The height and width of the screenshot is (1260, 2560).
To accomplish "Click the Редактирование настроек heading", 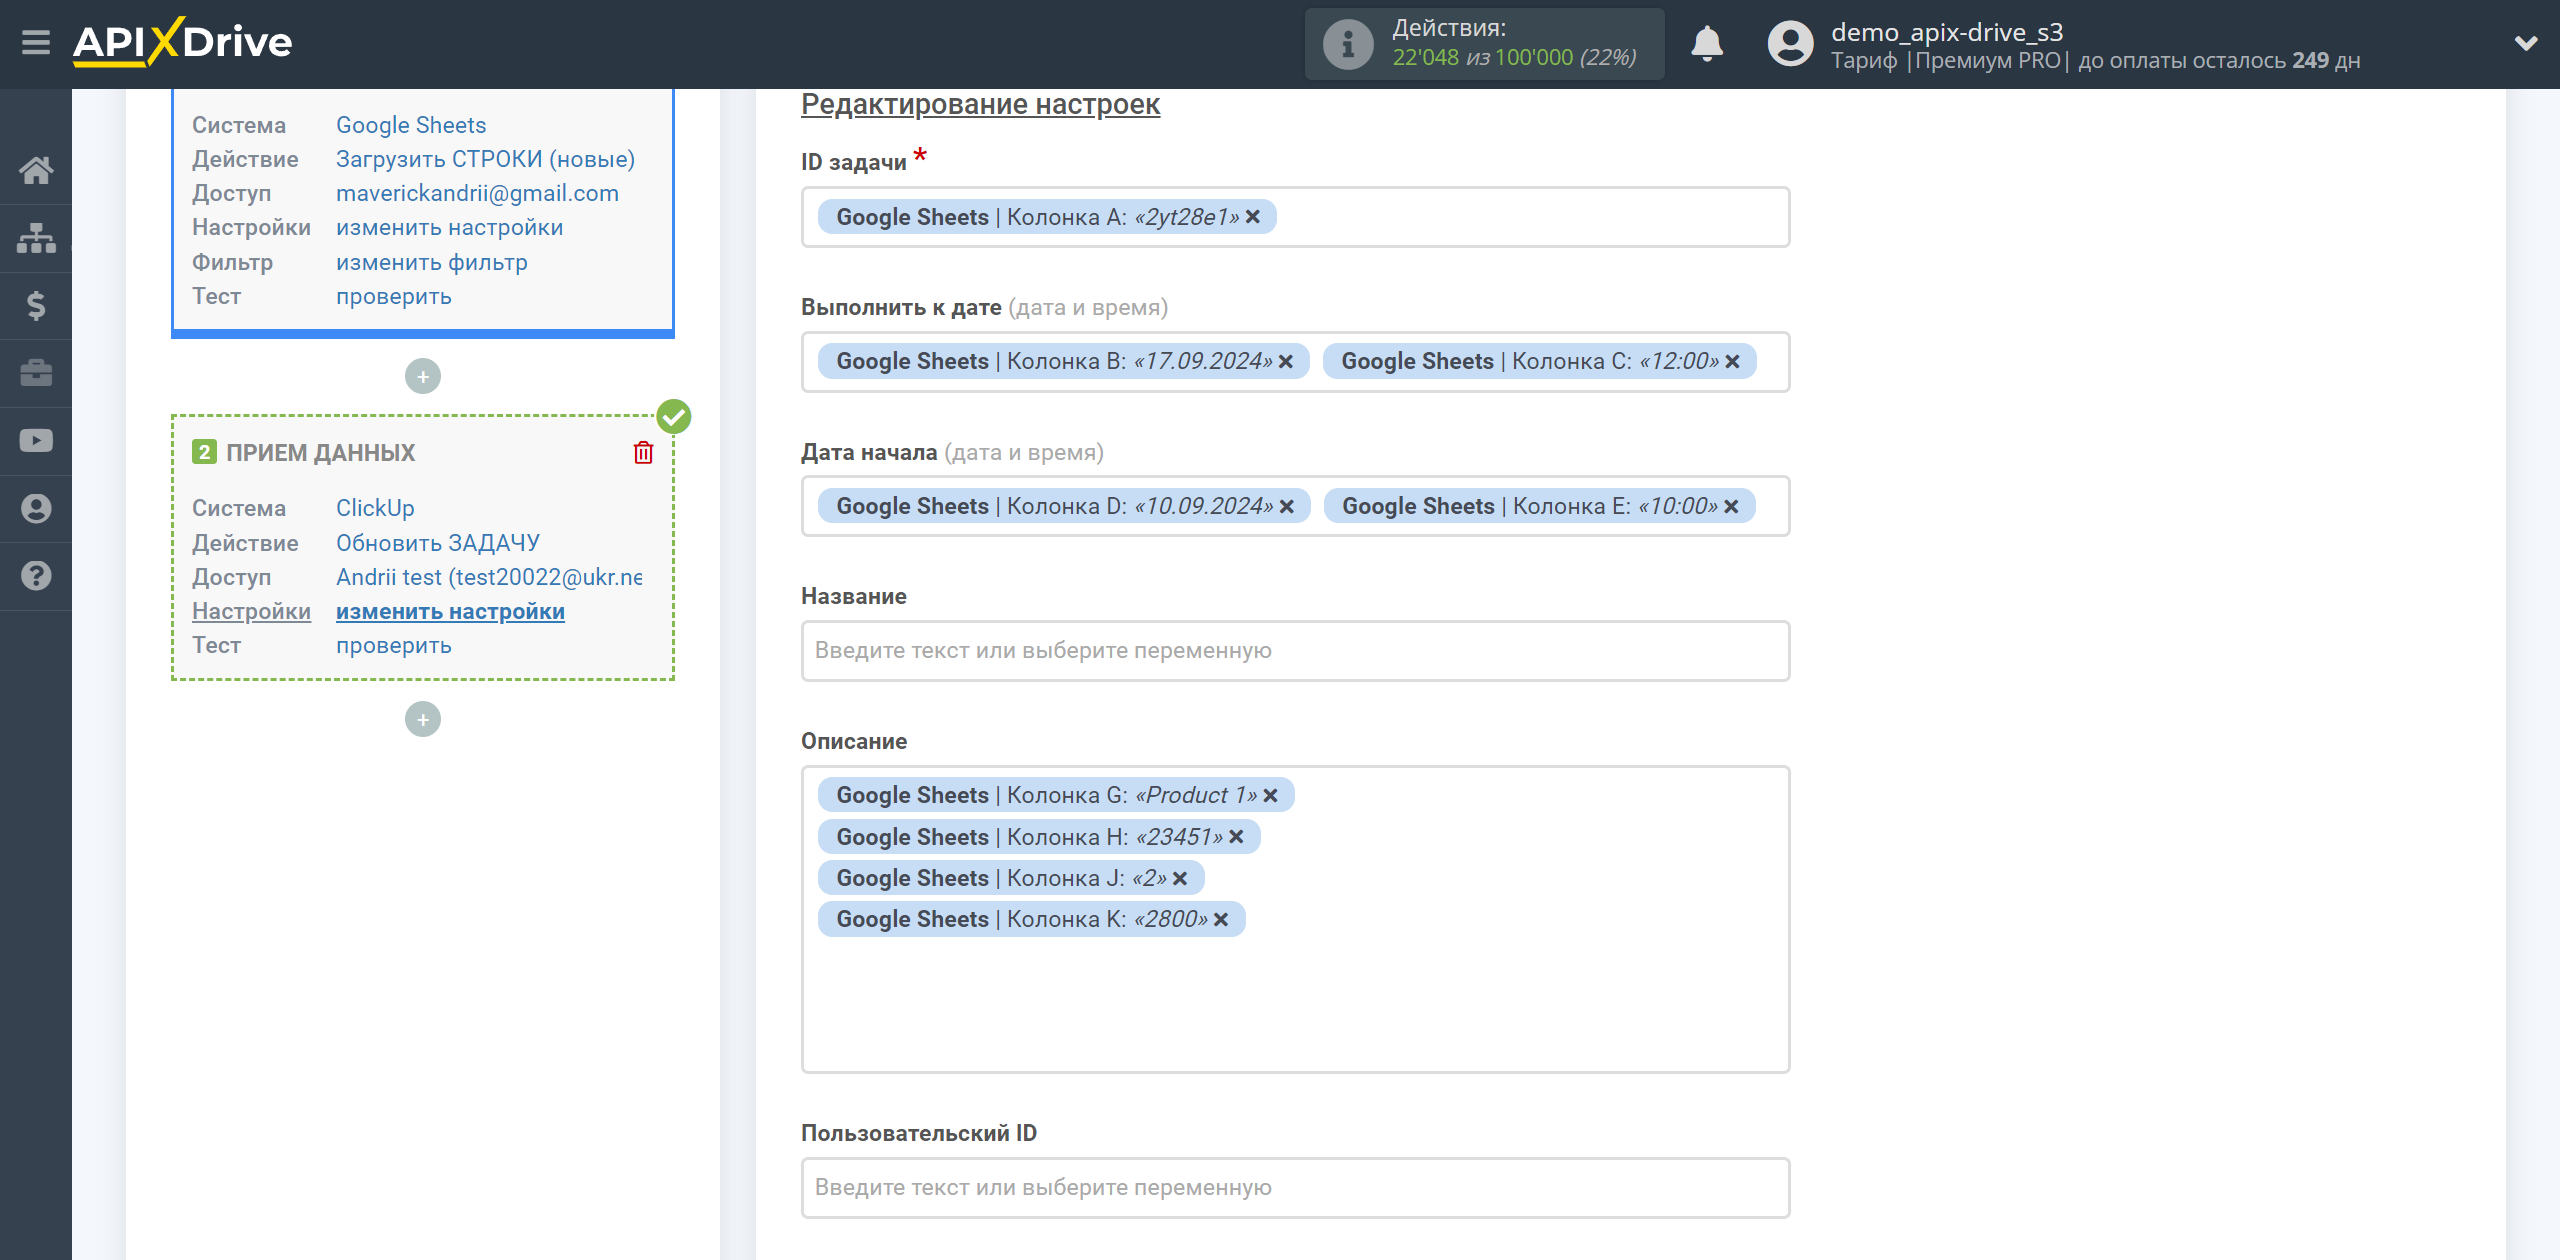I will click(x=980, y=104).
